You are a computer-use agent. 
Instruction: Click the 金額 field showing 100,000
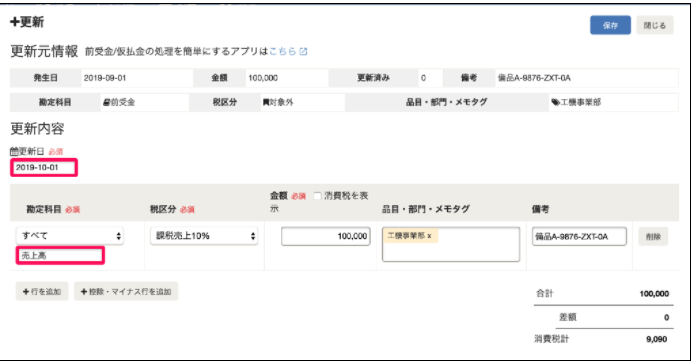[326, 236]
